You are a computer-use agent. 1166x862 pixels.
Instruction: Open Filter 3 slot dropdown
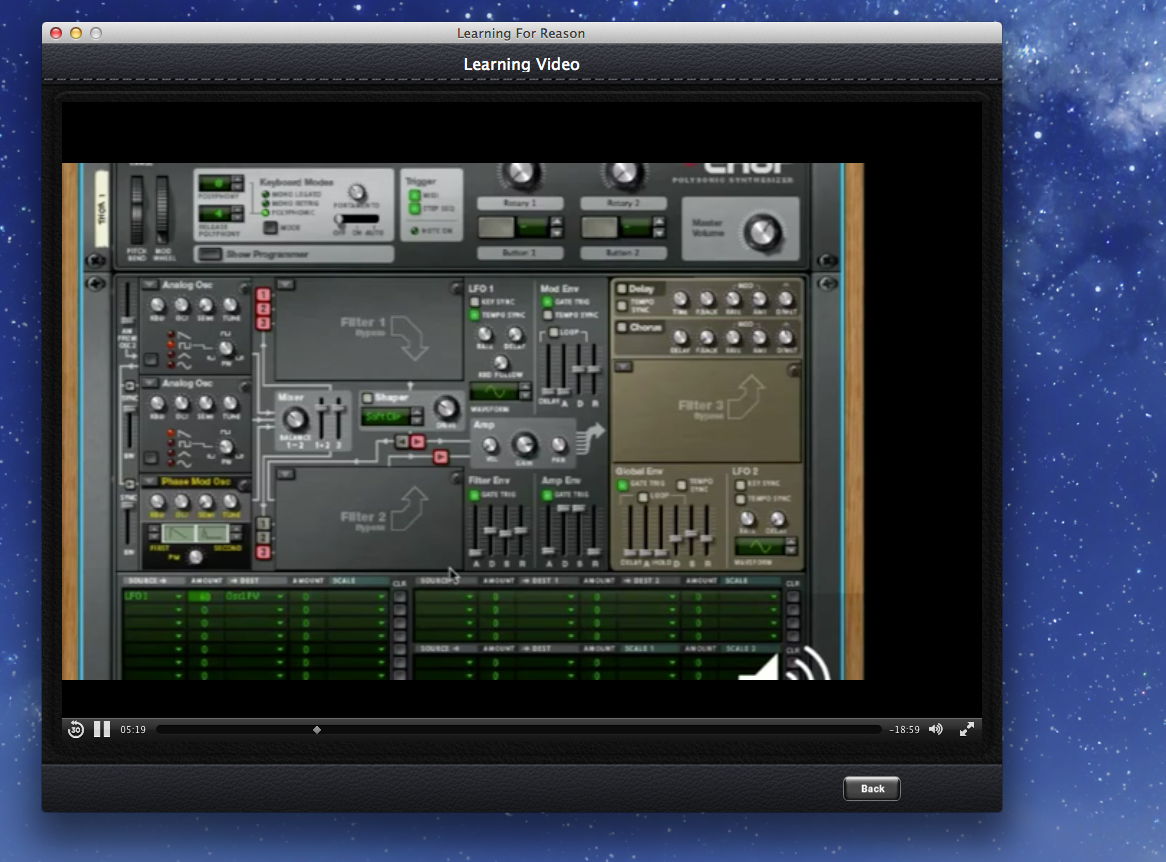623,367
